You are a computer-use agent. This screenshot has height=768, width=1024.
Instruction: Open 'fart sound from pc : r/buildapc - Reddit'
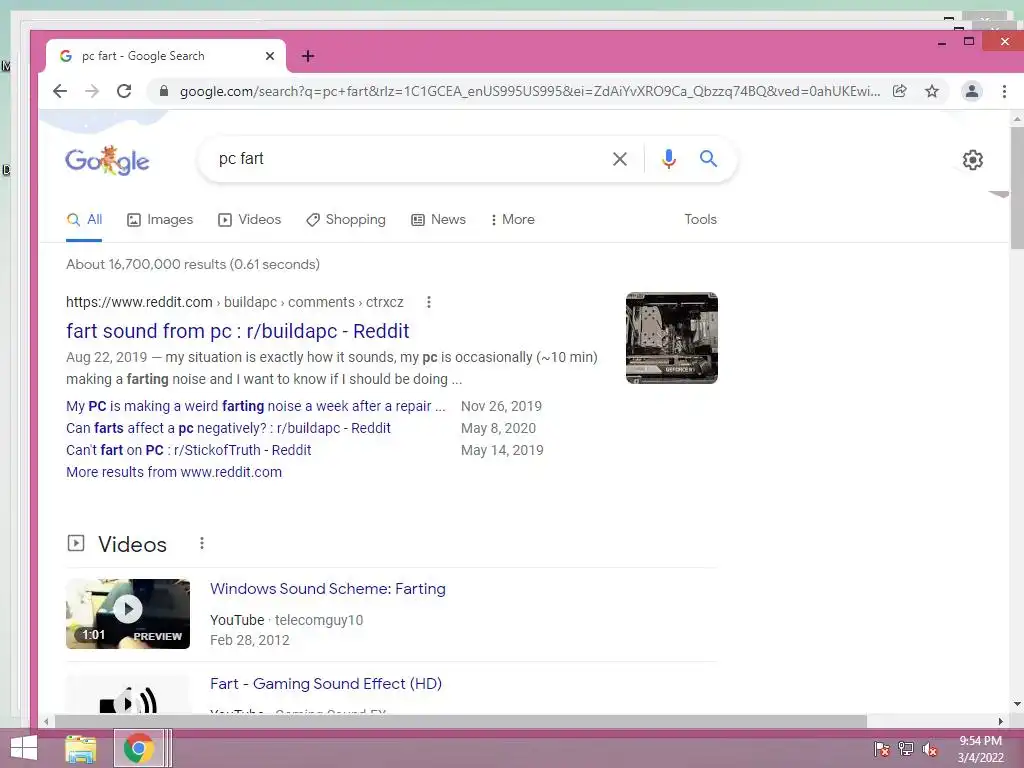[238, 331]
